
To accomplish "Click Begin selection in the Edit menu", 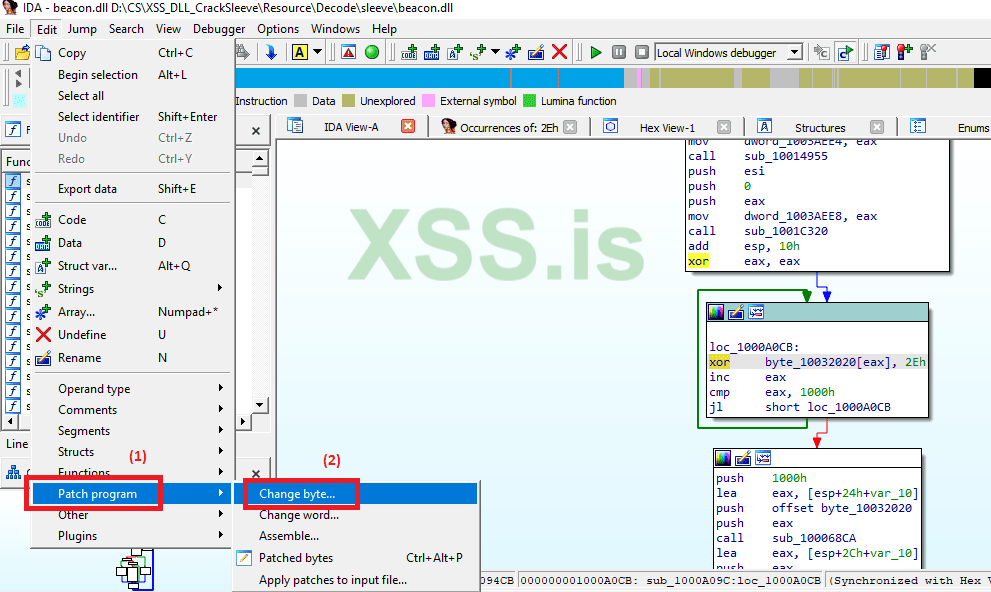I will (131, 75).
